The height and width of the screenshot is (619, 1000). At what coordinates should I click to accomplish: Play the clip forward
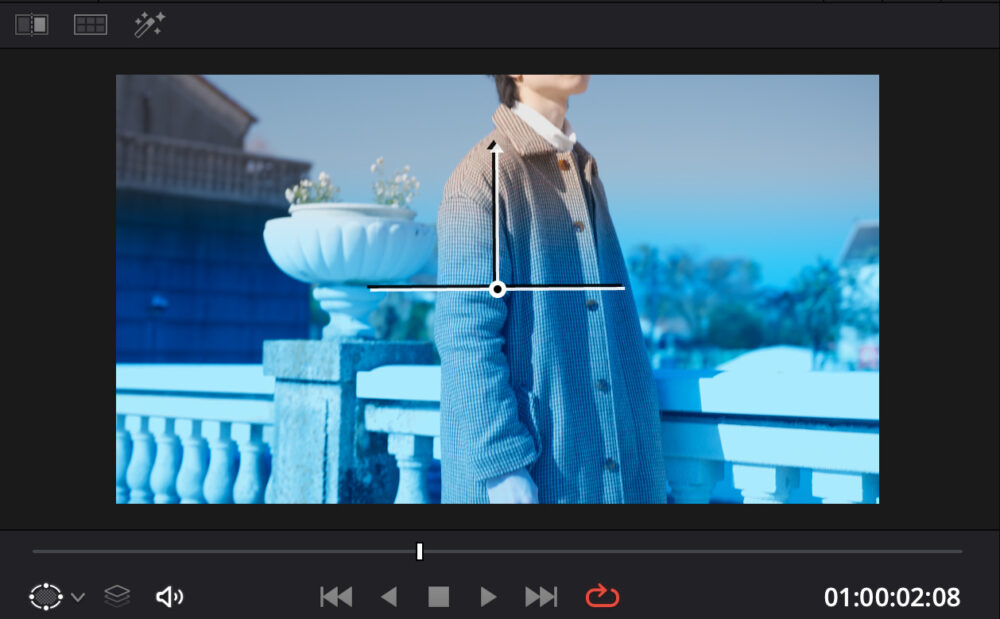pos(488,597)
